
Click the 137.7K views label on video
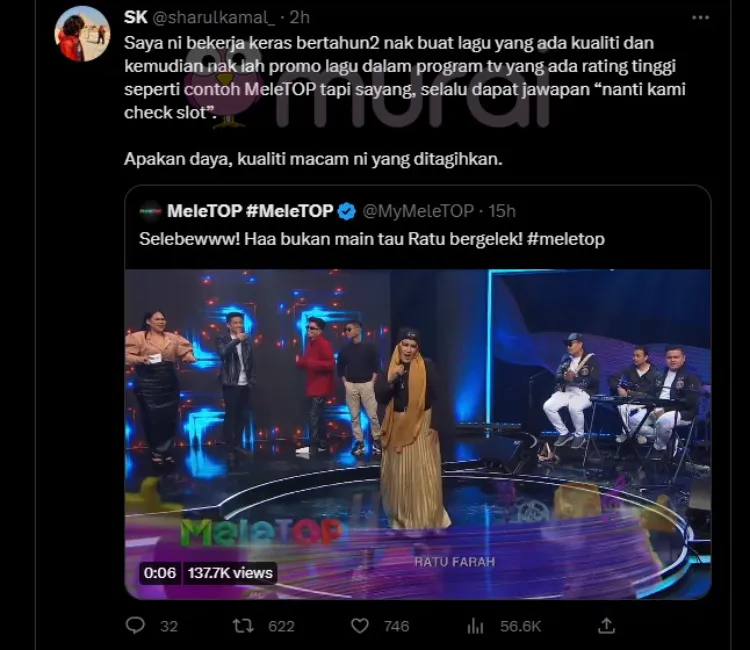pos(230,573)
